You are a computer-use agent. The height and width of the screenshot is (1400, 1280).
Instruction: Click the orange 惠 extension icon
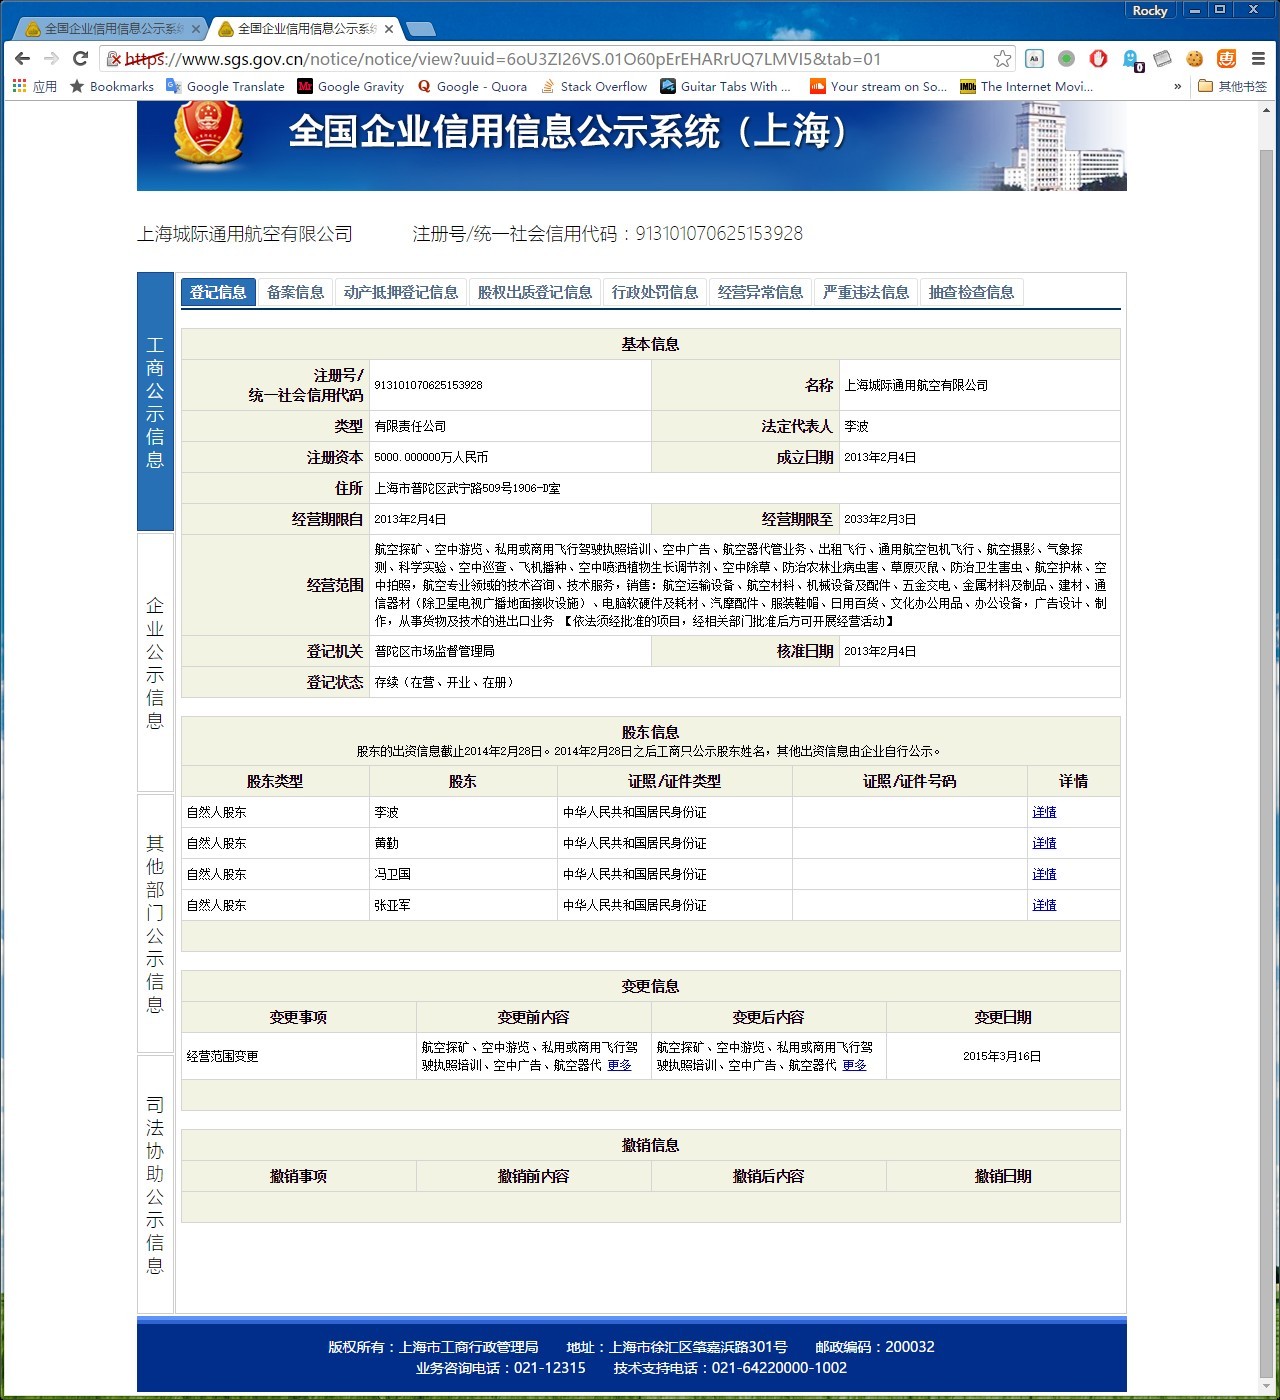(1226, 59)
